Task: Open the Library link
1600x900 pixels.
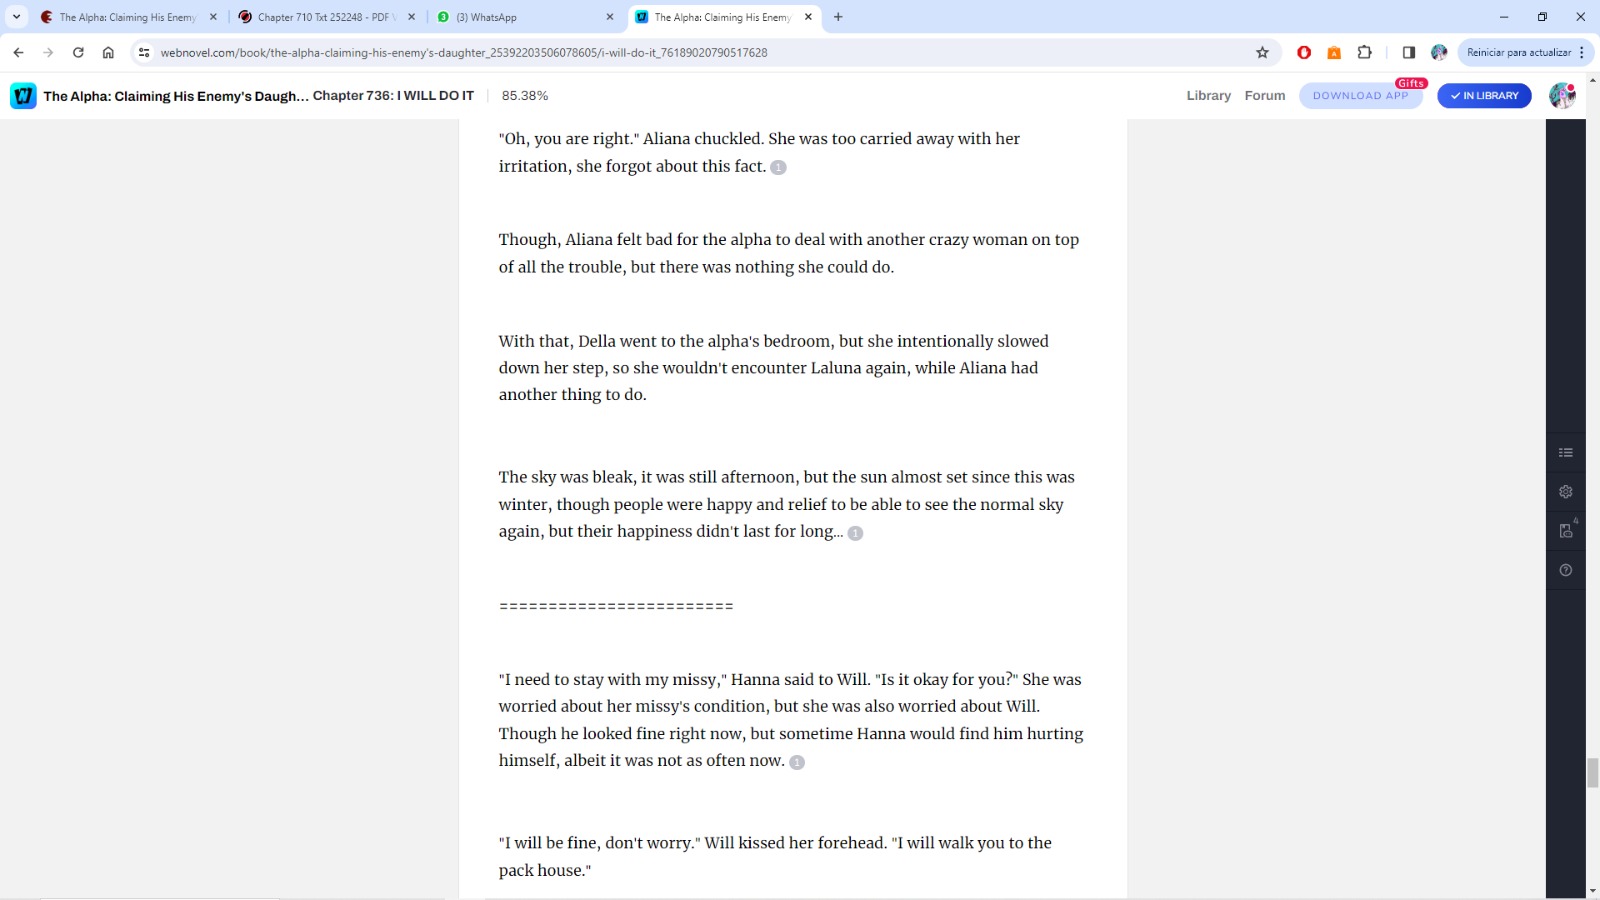Action: (x=1208, y=96)
